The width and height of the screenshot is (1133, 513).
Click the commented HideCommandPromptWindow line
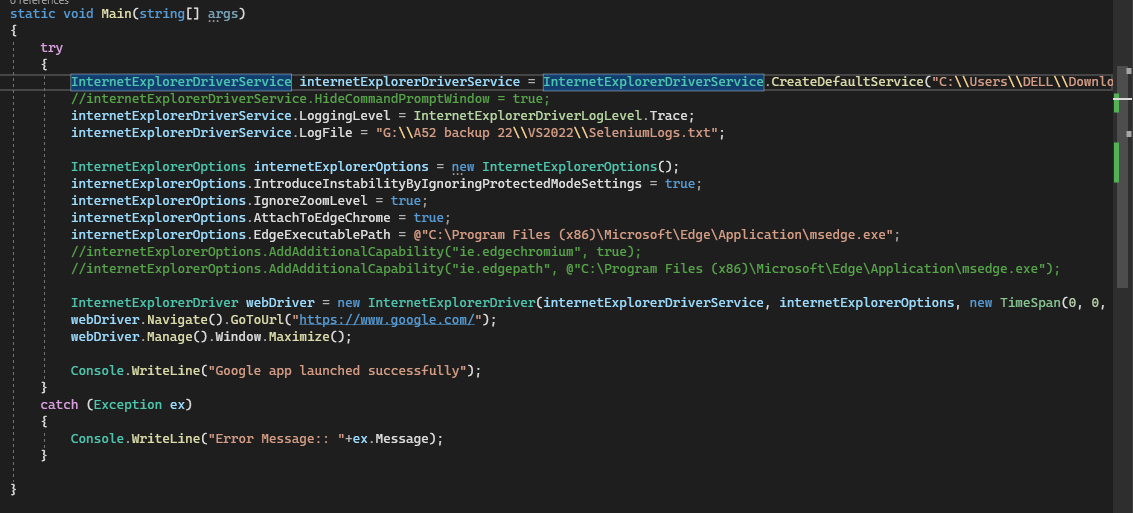tap(311, 99)
